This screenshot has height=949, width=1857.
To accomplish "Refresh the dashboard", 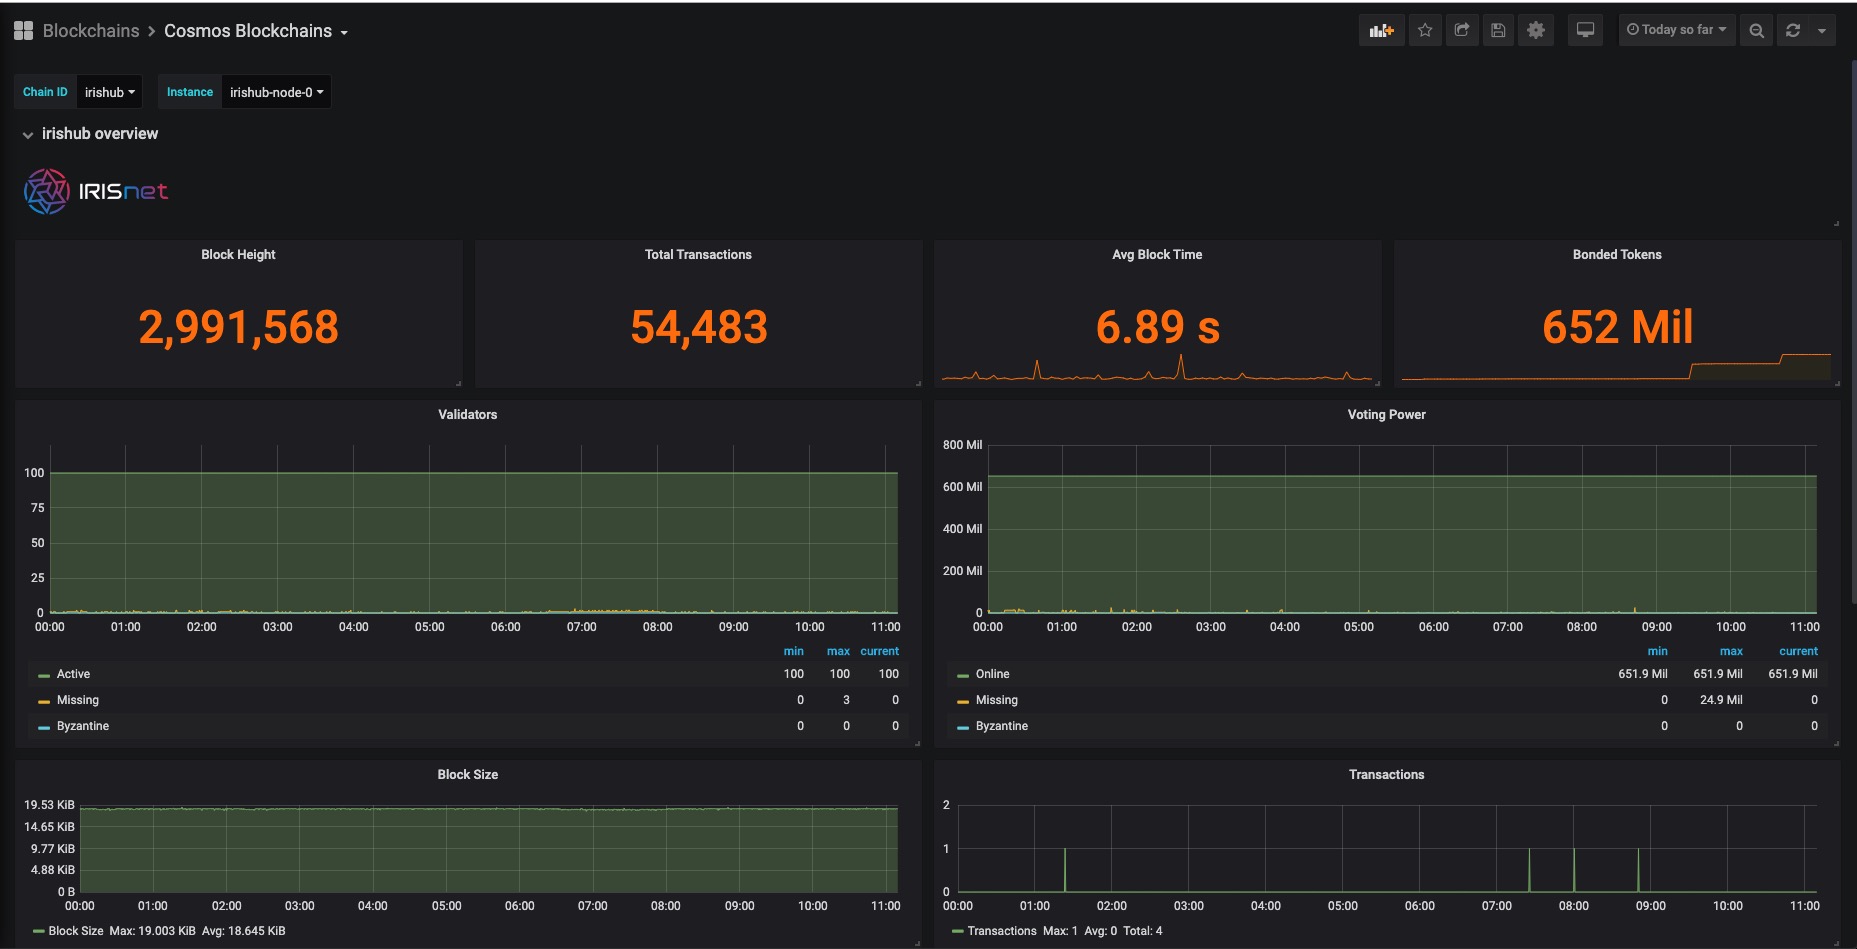I will tap(1793, 31).
